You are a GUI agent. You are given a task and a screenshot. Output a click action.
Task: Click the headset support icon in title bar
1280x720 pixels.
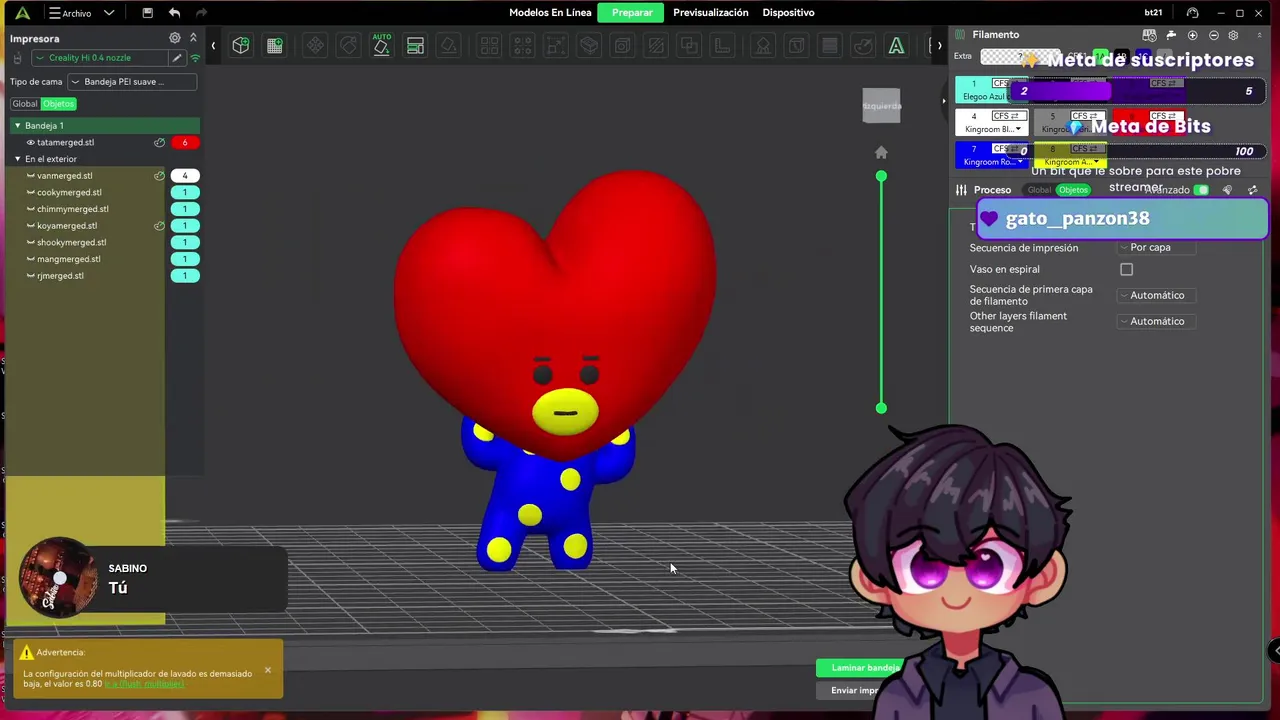(1192, 13)
